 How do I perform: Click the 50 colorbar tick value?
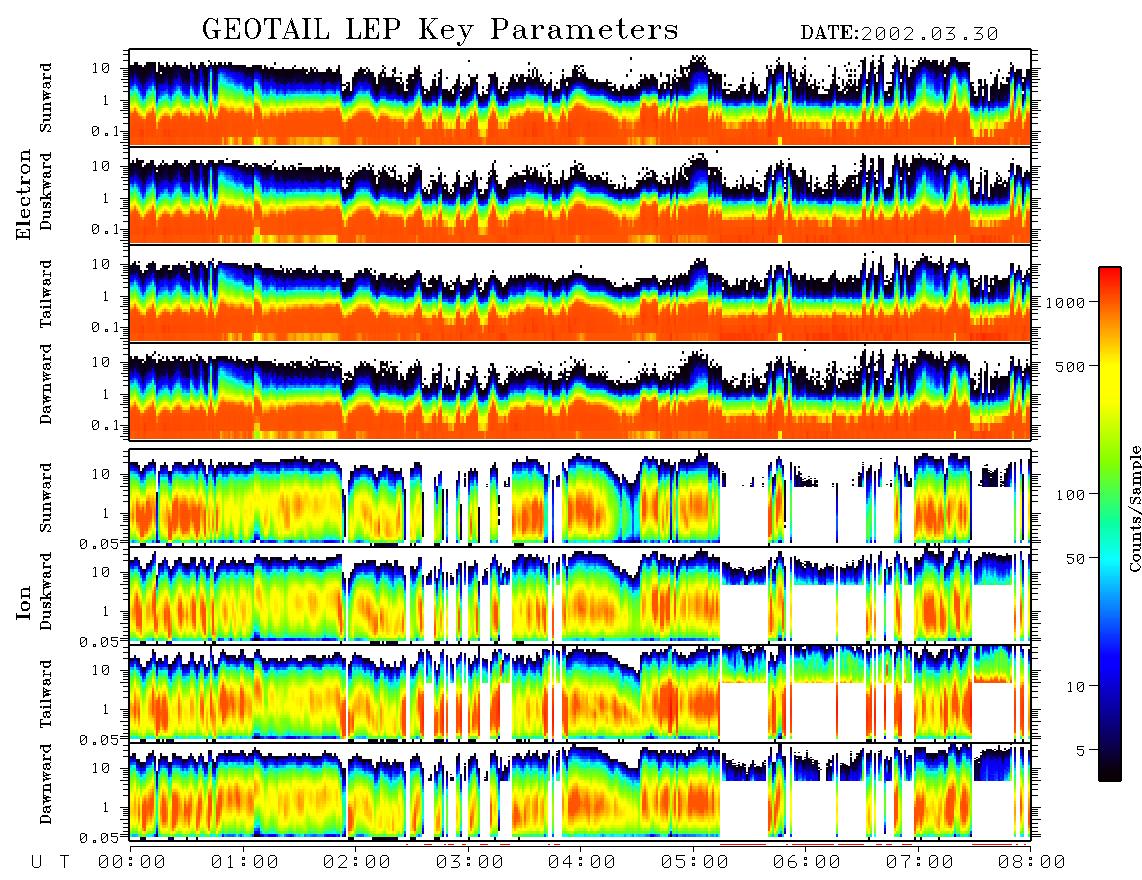point(1075,559)
